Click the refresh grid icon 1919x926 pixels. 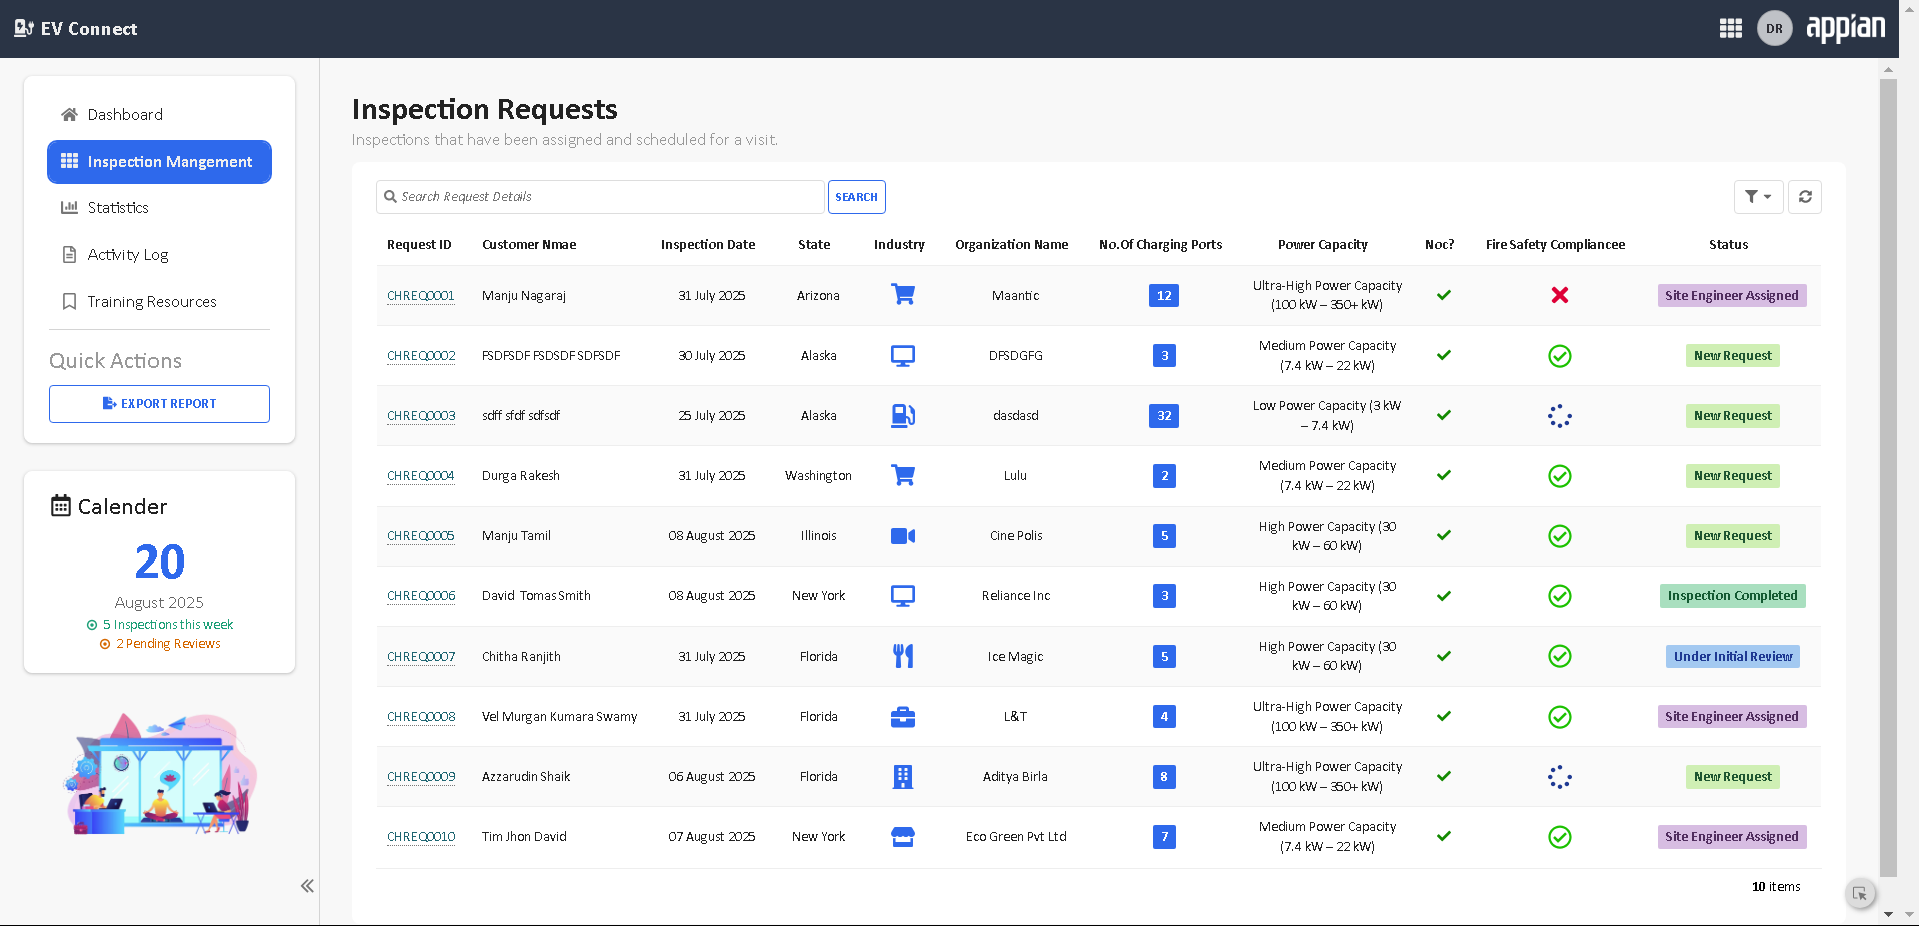[1805, 197]
